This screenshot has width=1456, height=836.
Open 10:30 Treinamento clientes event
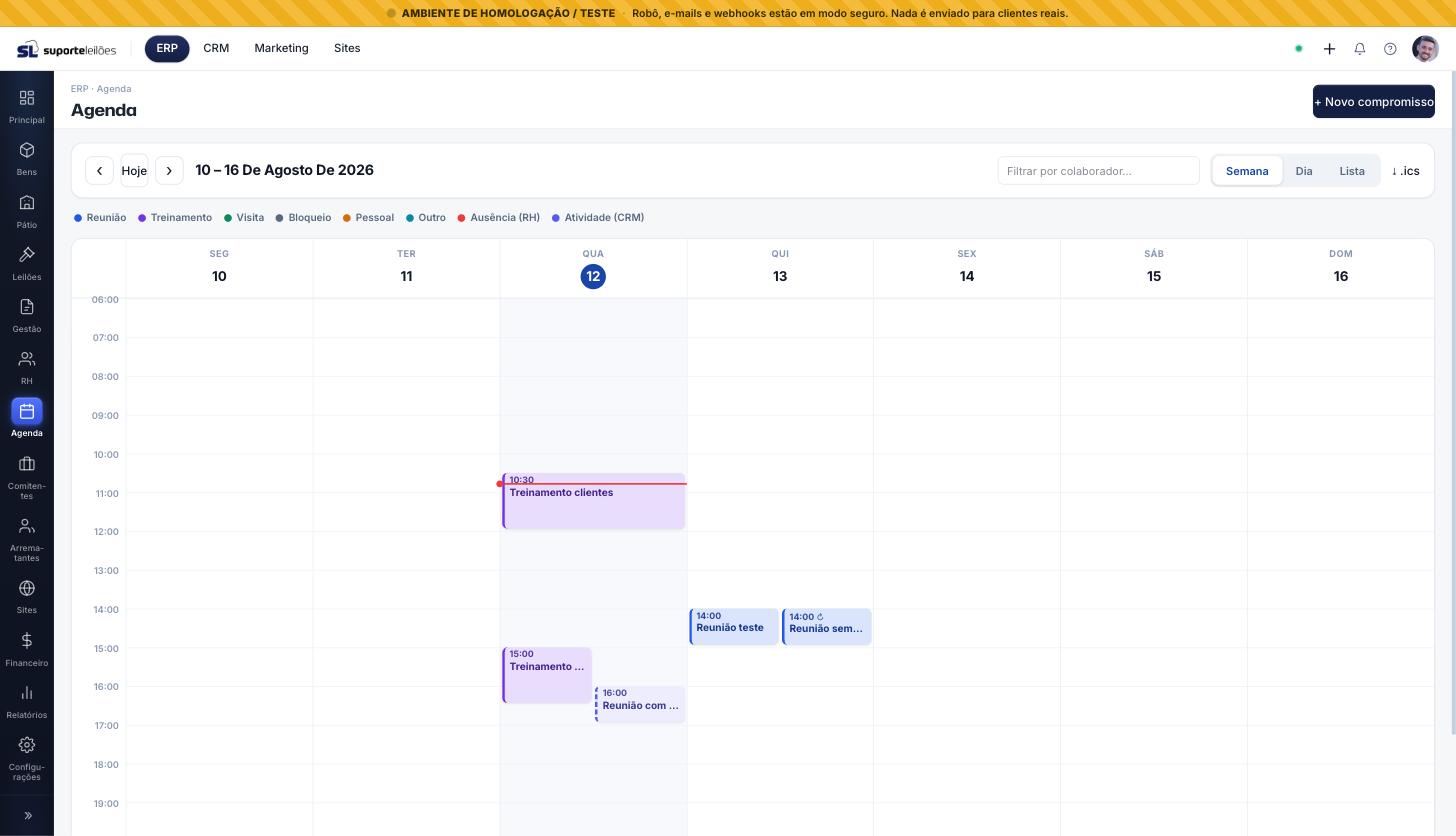coord(594,501)
